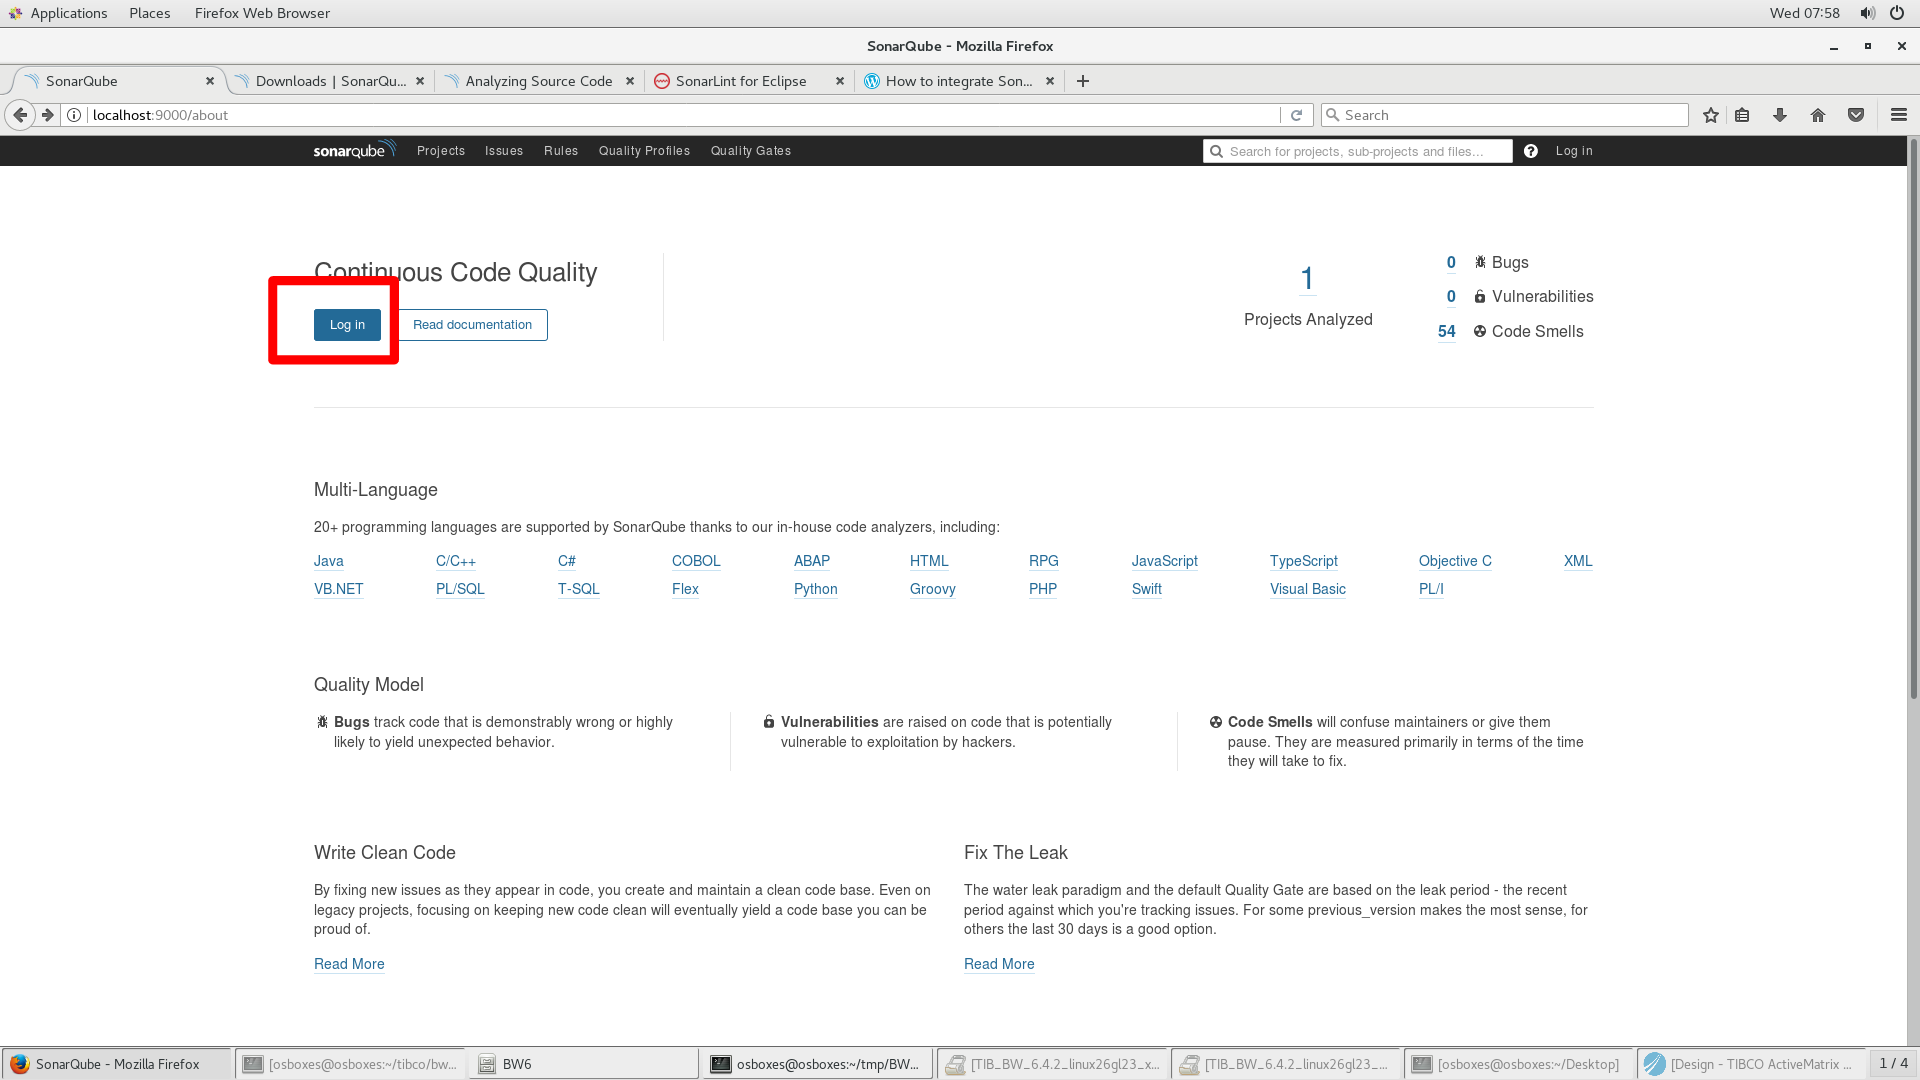Bookmark this page with the star icon

coord(1711,115)
